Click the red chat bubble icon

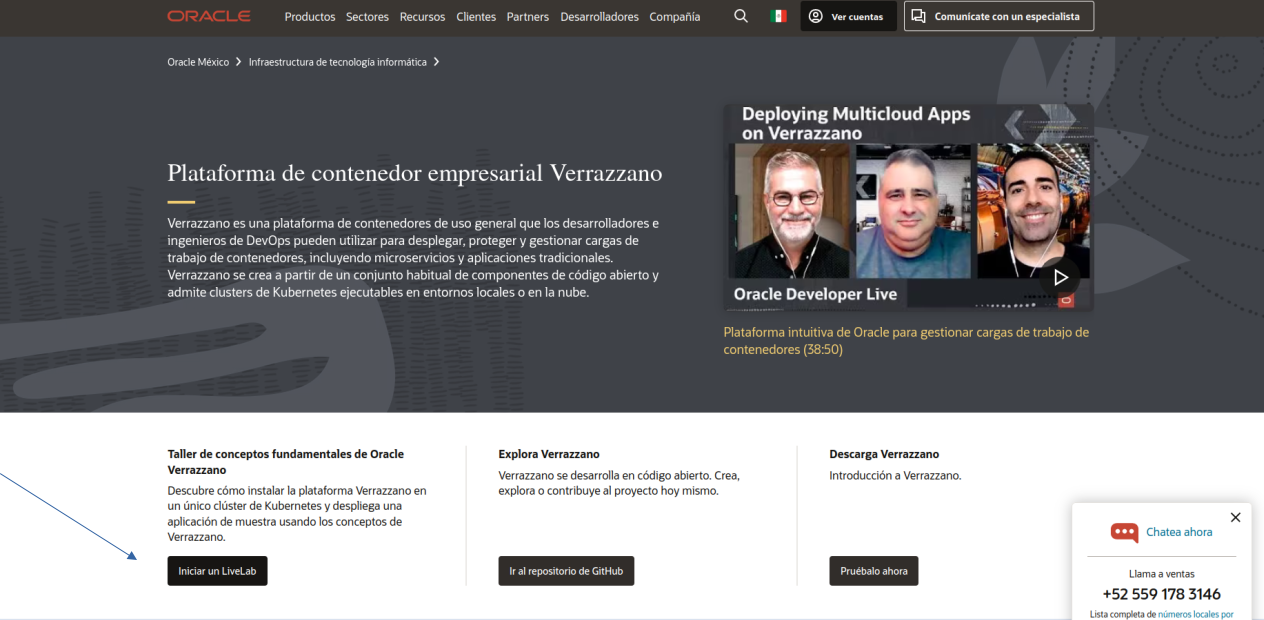pos(1125,532)
